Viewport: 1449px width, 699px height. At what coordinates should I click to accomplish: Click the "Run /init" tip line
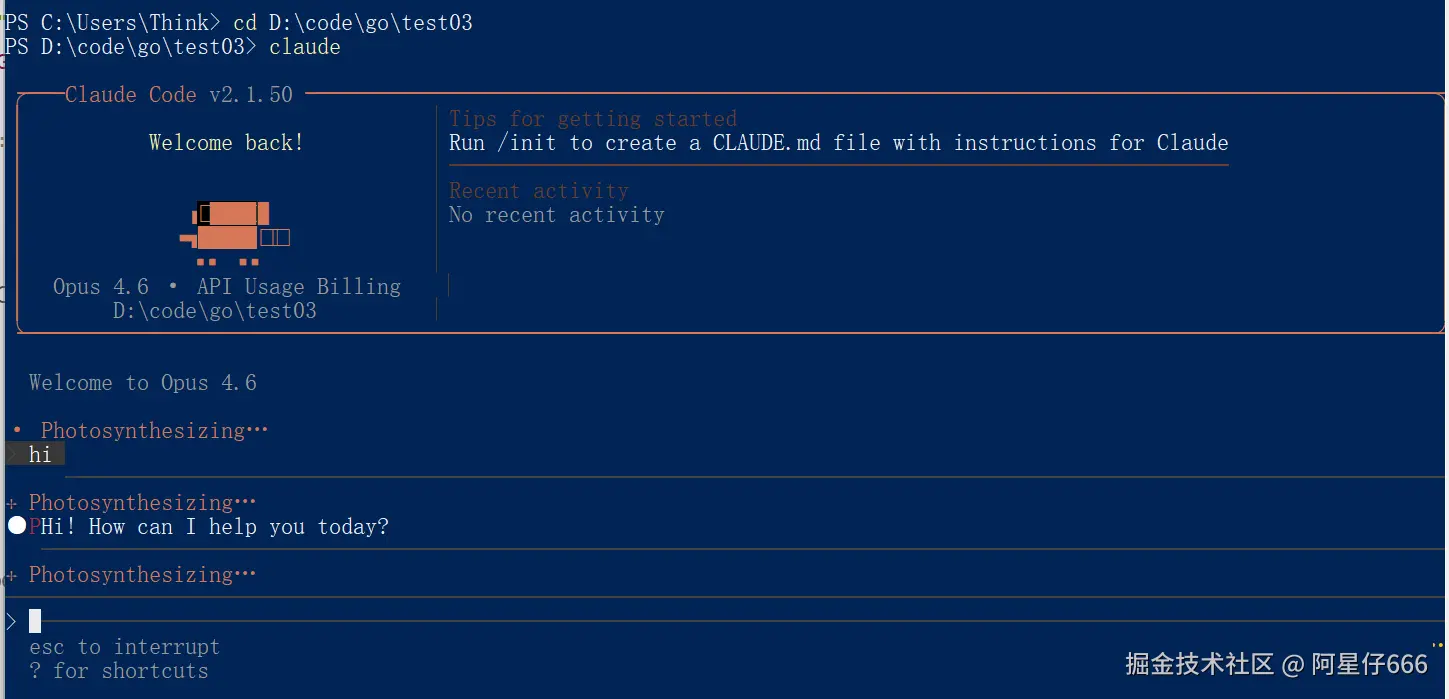[838, 143]
